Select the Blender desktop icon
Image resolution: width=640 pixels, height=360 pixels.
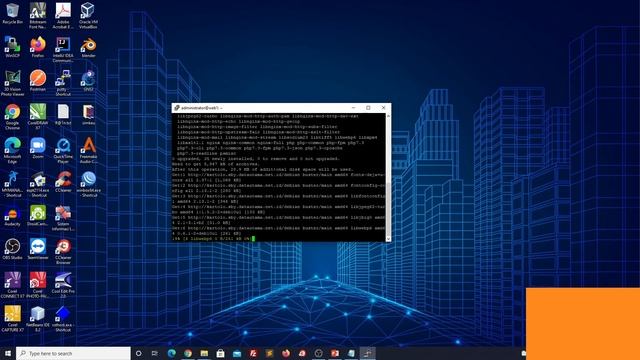click(88, 47)
